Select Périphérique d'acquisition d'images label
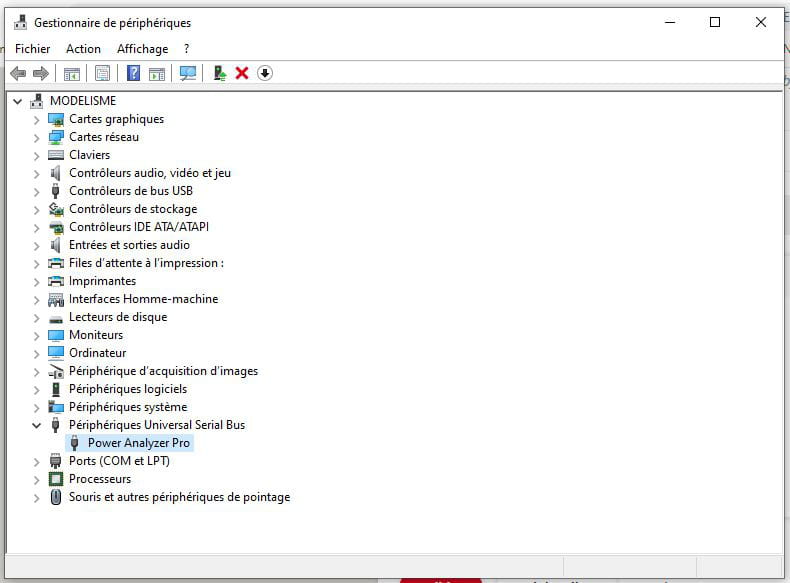The height and width of the screenshot is (583, 790). pyautogui.click(x=163, y=371)
